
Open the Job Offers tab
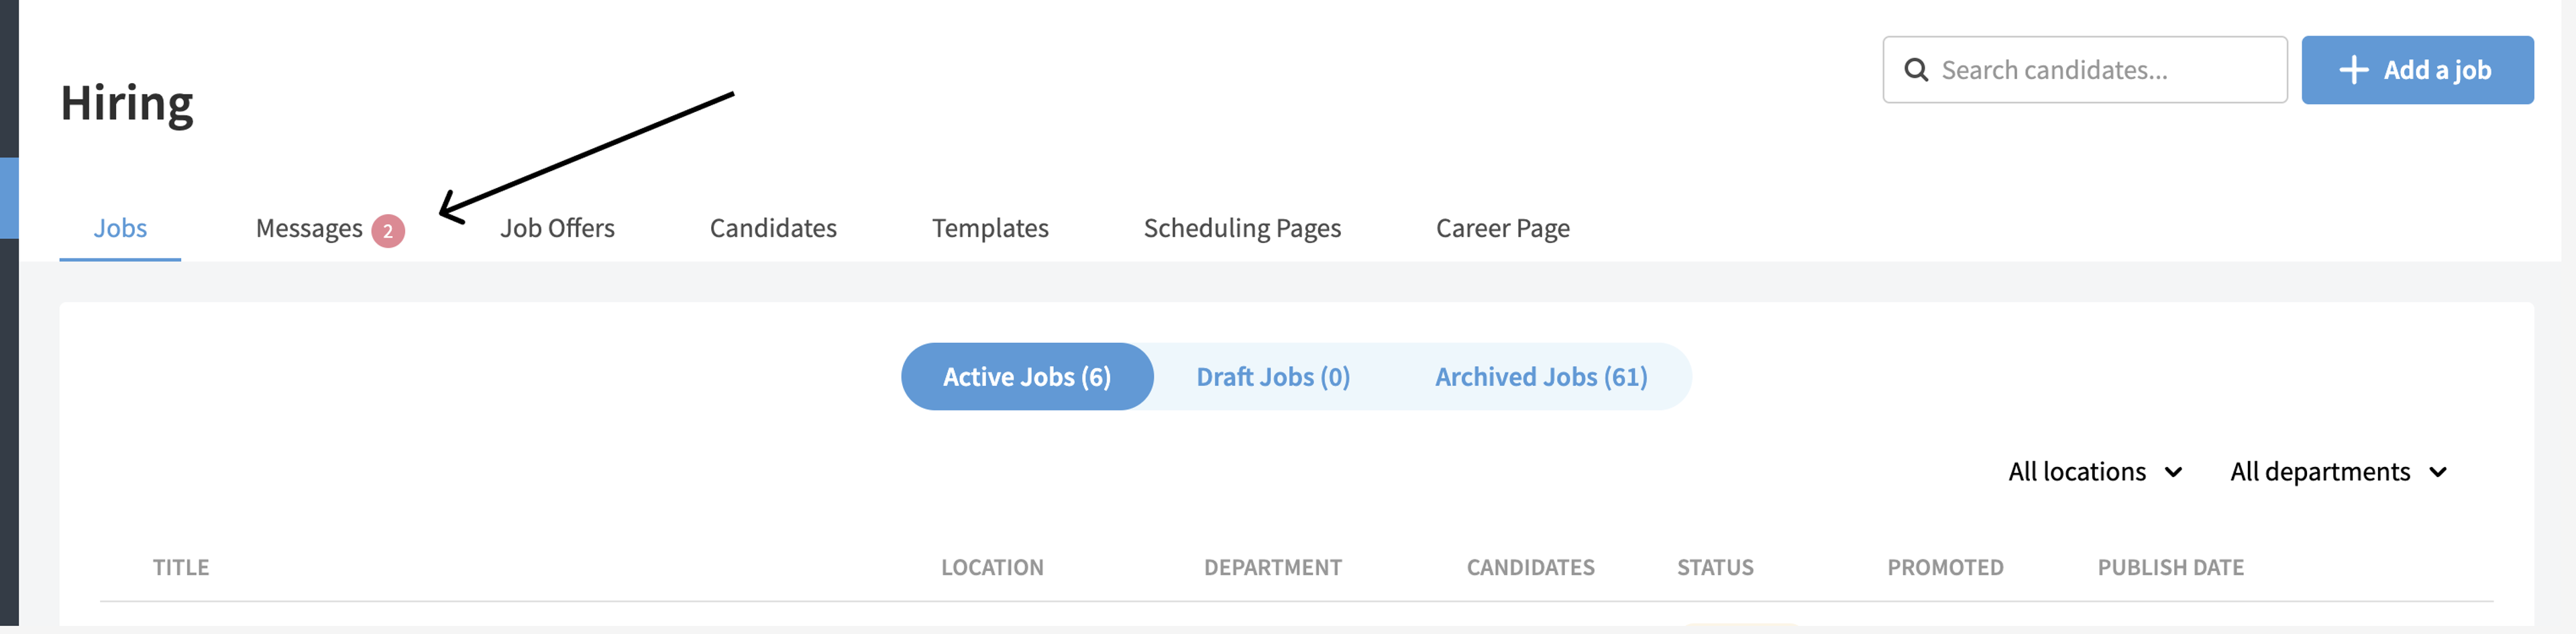pos(557,228)
